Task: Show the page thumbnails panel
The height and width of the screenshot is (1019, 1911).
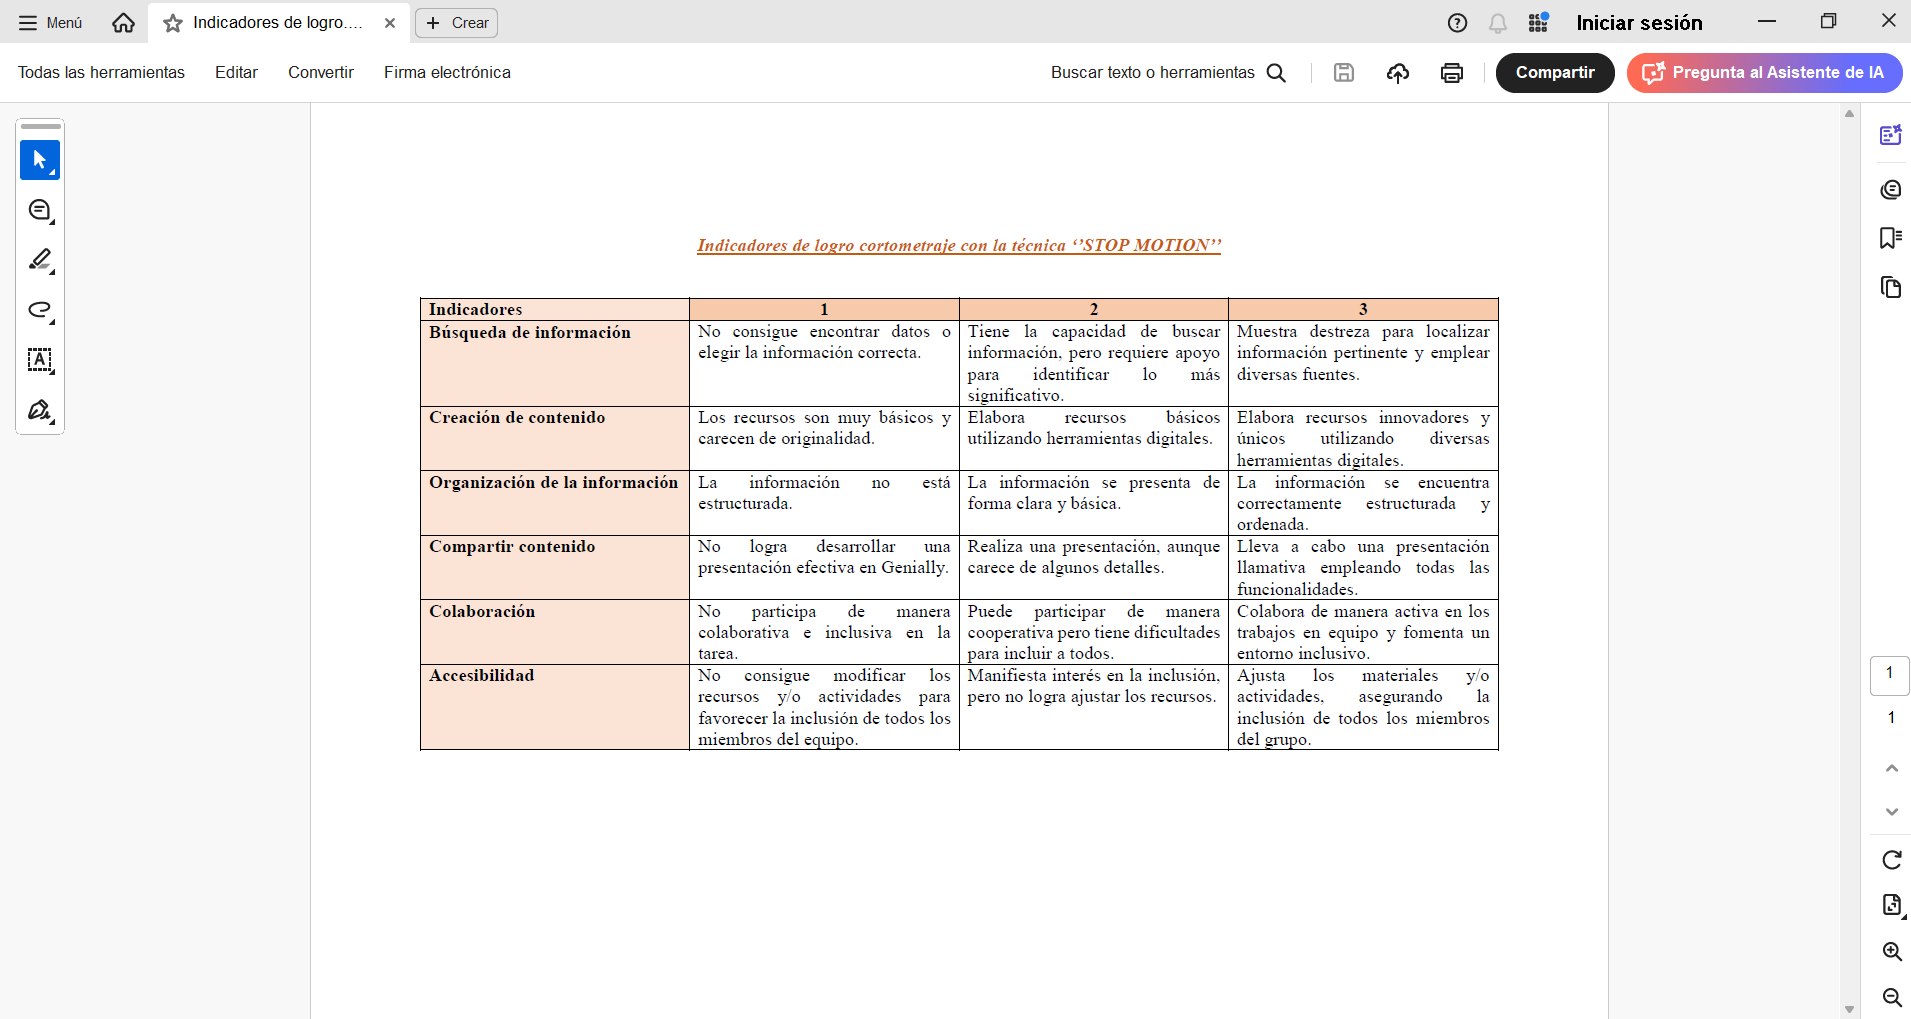Action: tap(1891, 288)
